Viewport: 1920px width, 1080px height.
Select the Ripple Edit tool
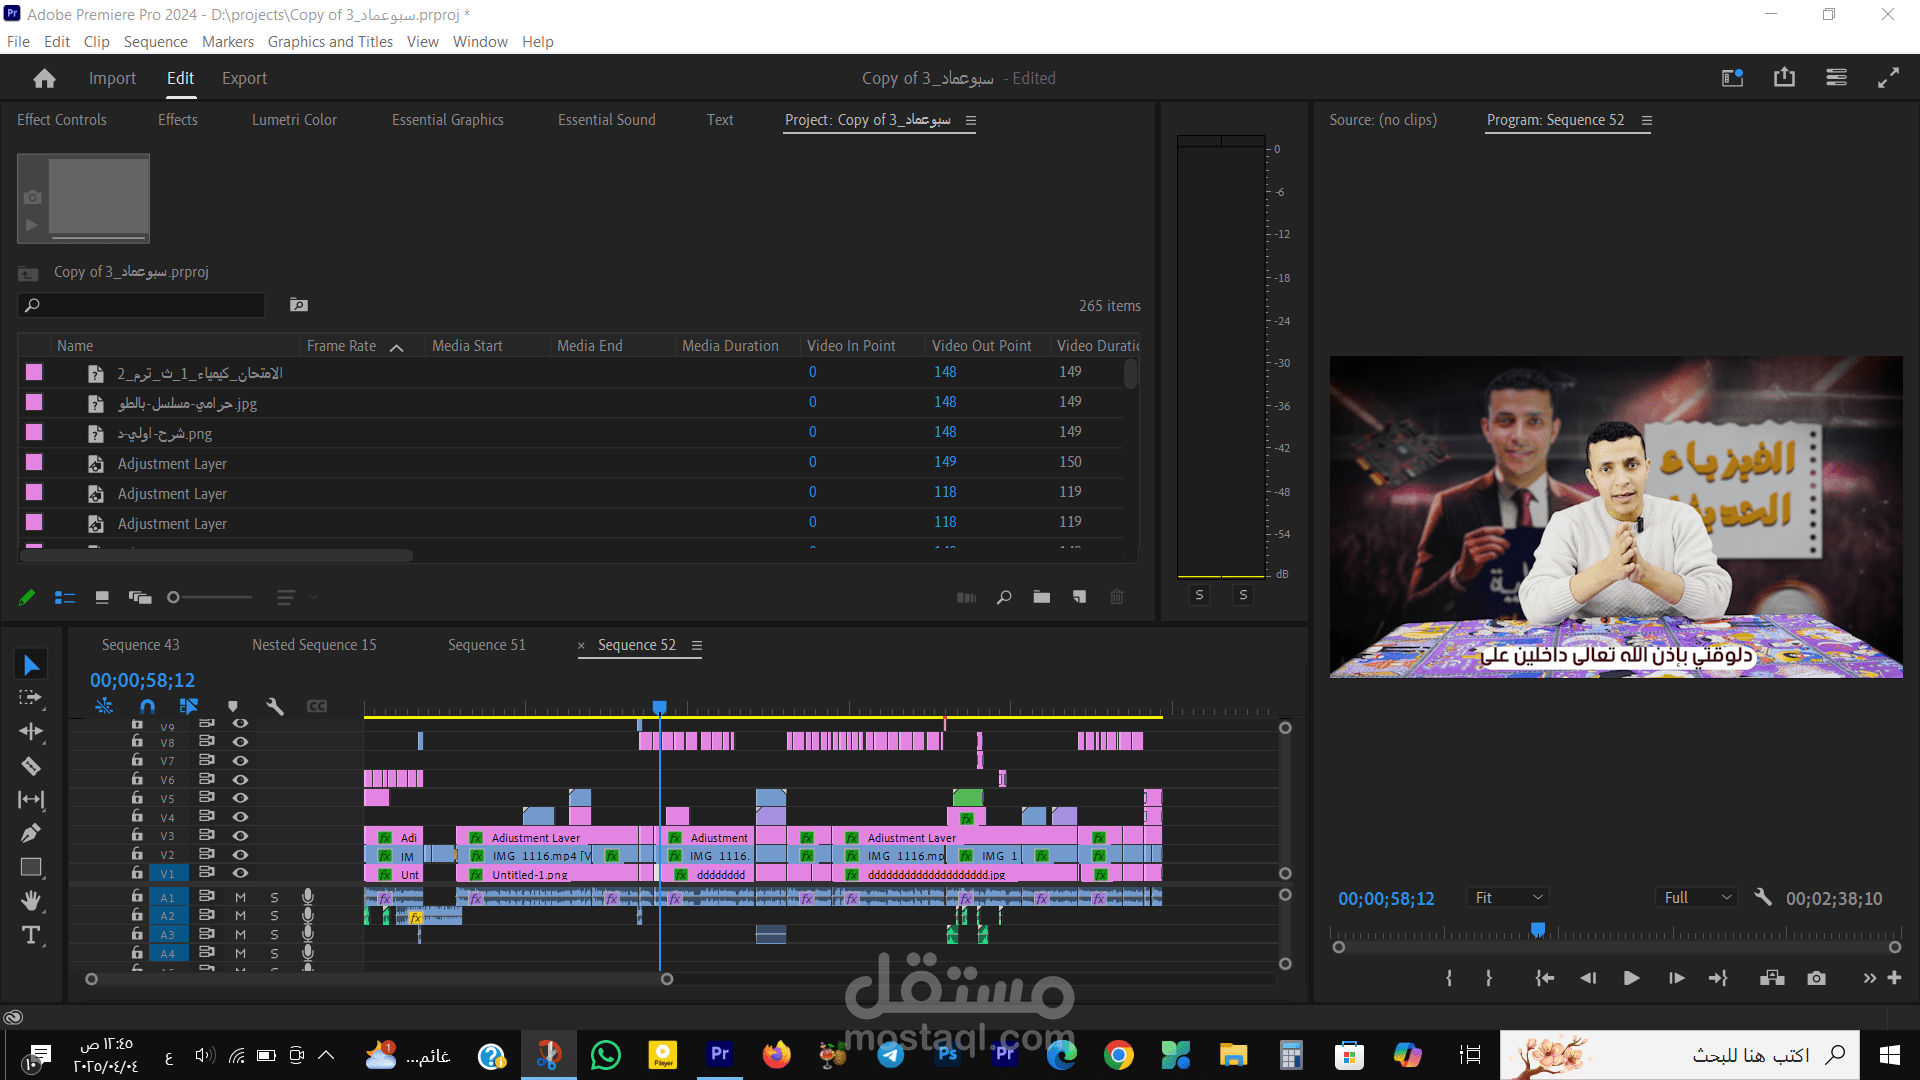coord(31,731)
